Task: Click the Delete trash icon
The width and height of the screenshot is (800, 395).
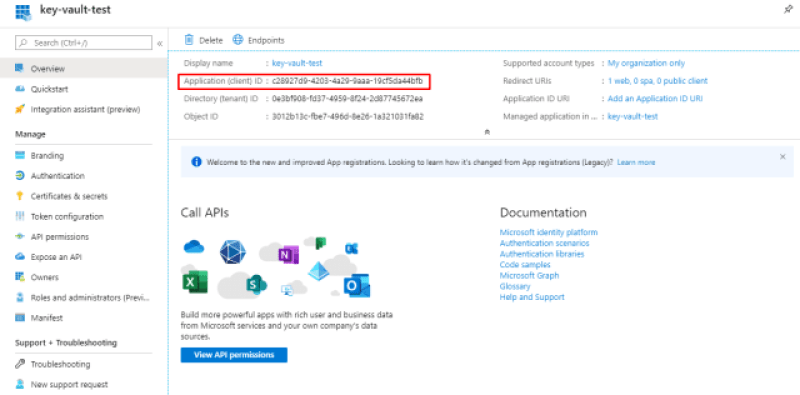Action: click(x=189, y=40)
